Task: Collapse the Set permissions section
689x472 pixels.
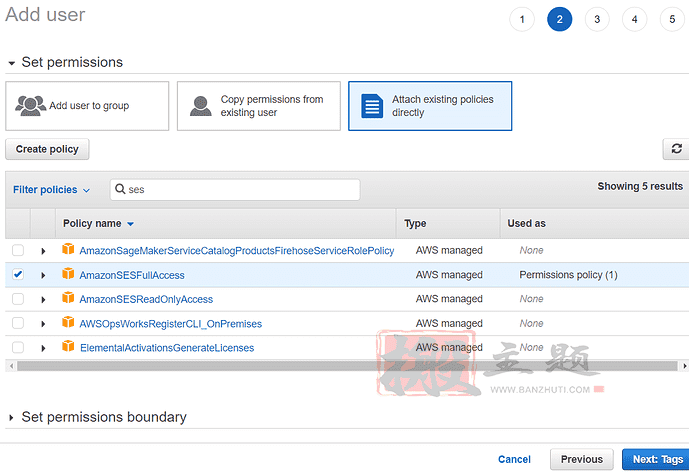Action: pyautogui.click(x=11, y=63)
